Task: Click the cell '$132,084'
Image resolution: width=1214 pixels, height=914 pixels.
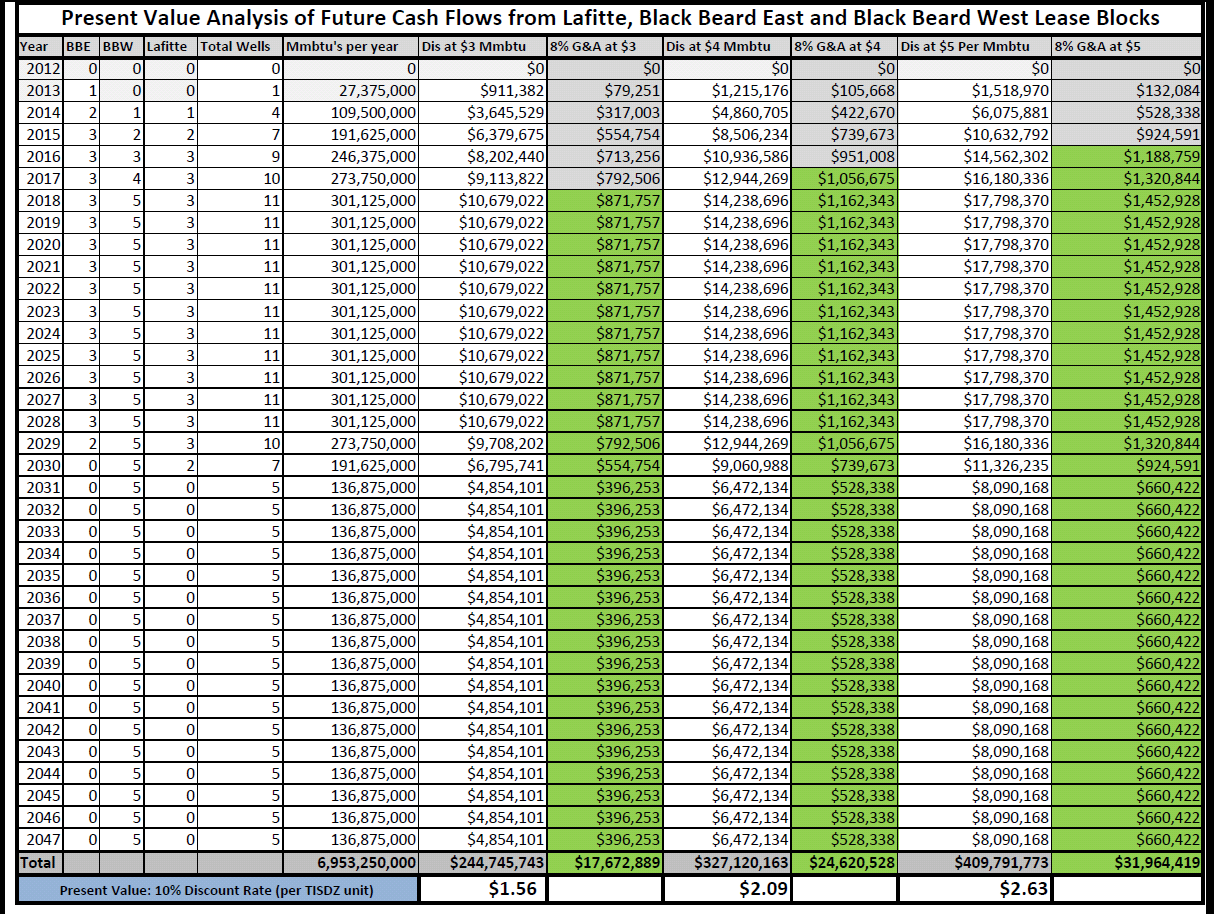Action: [x=1127, y=91]
